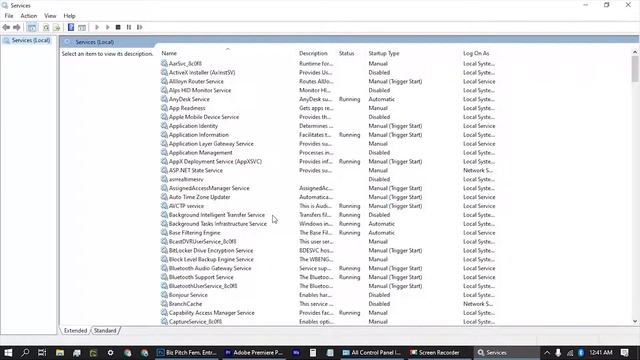Sort by the Status column header

tap(347, 53)
